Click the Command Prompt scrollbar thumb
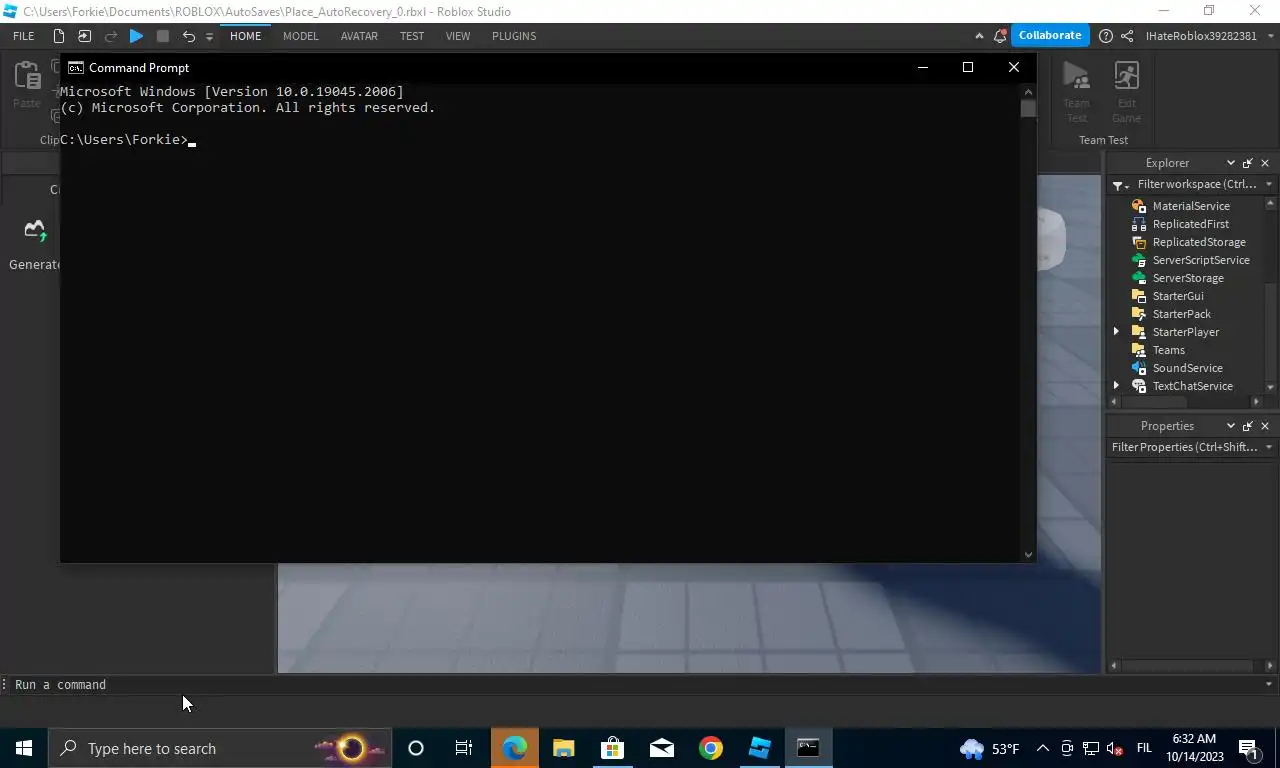 click(1028, 108)
